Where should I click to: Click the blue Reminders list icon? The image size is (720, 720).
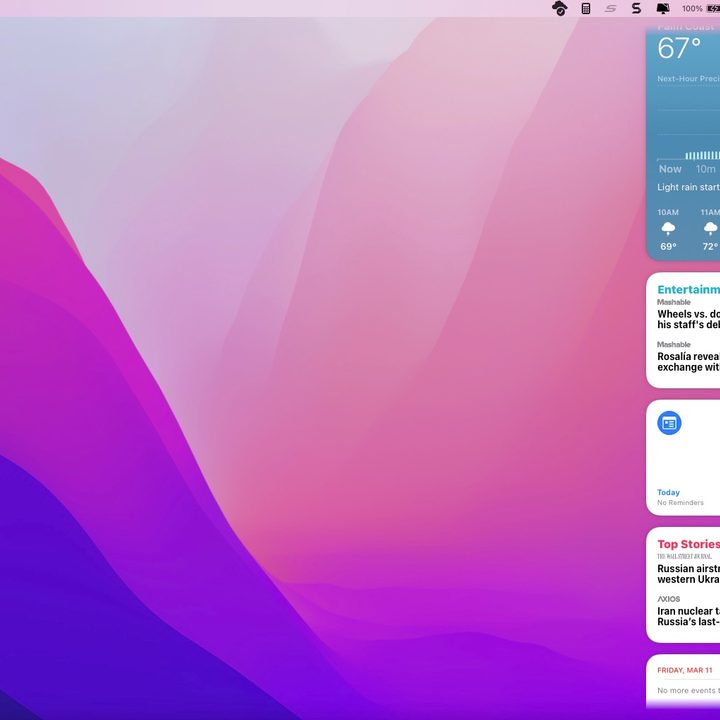click(x=669, y=423)
